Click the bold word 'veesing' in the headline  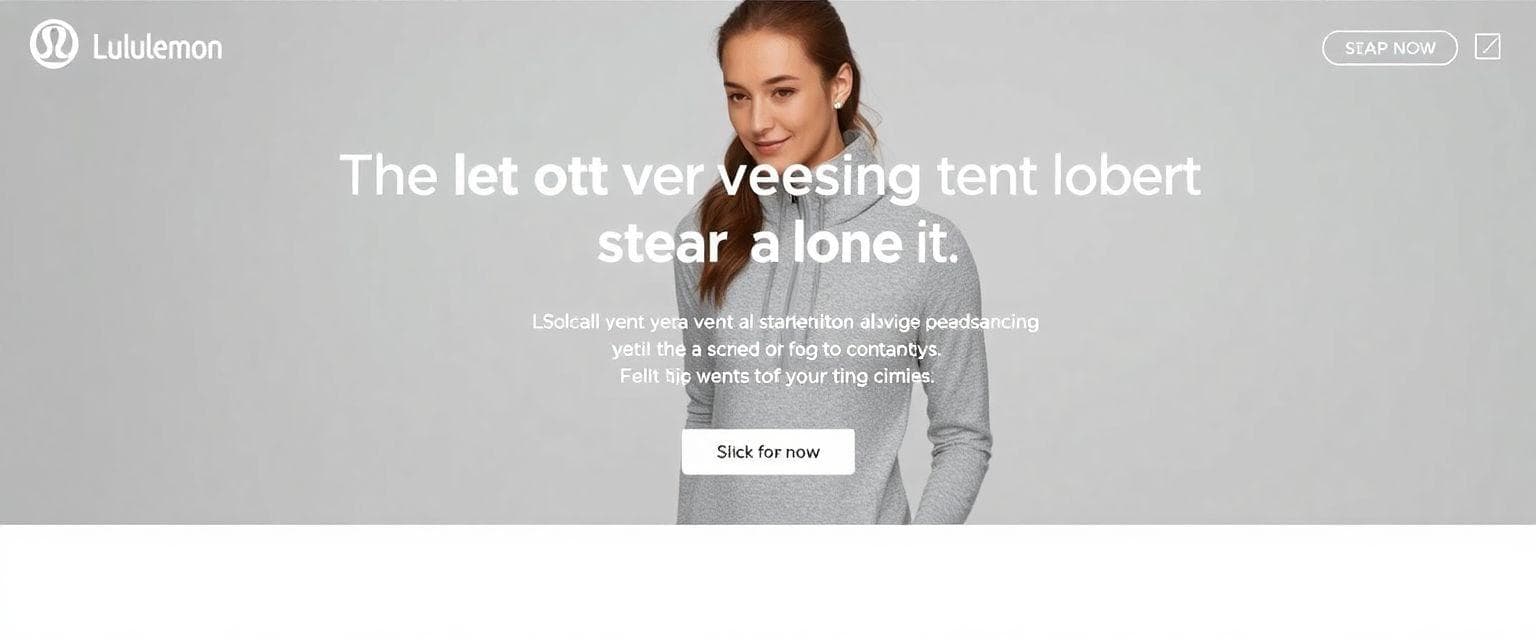point(820,176)
